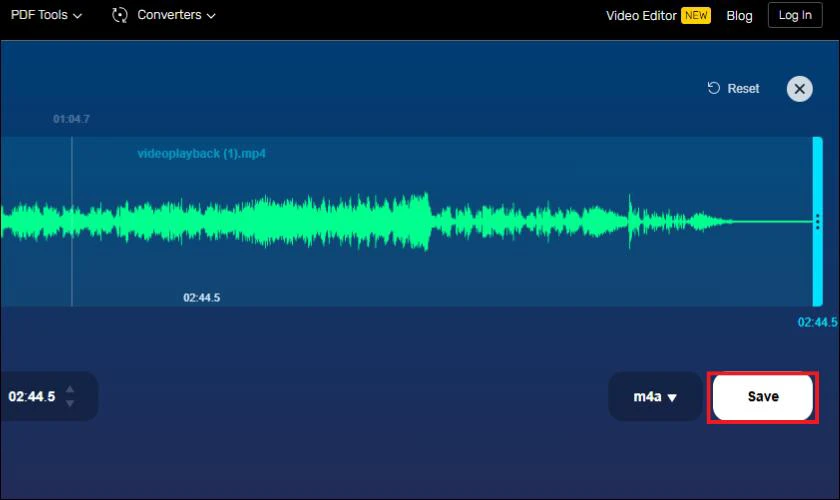Click the cyan right trim handle

[818, 221]
